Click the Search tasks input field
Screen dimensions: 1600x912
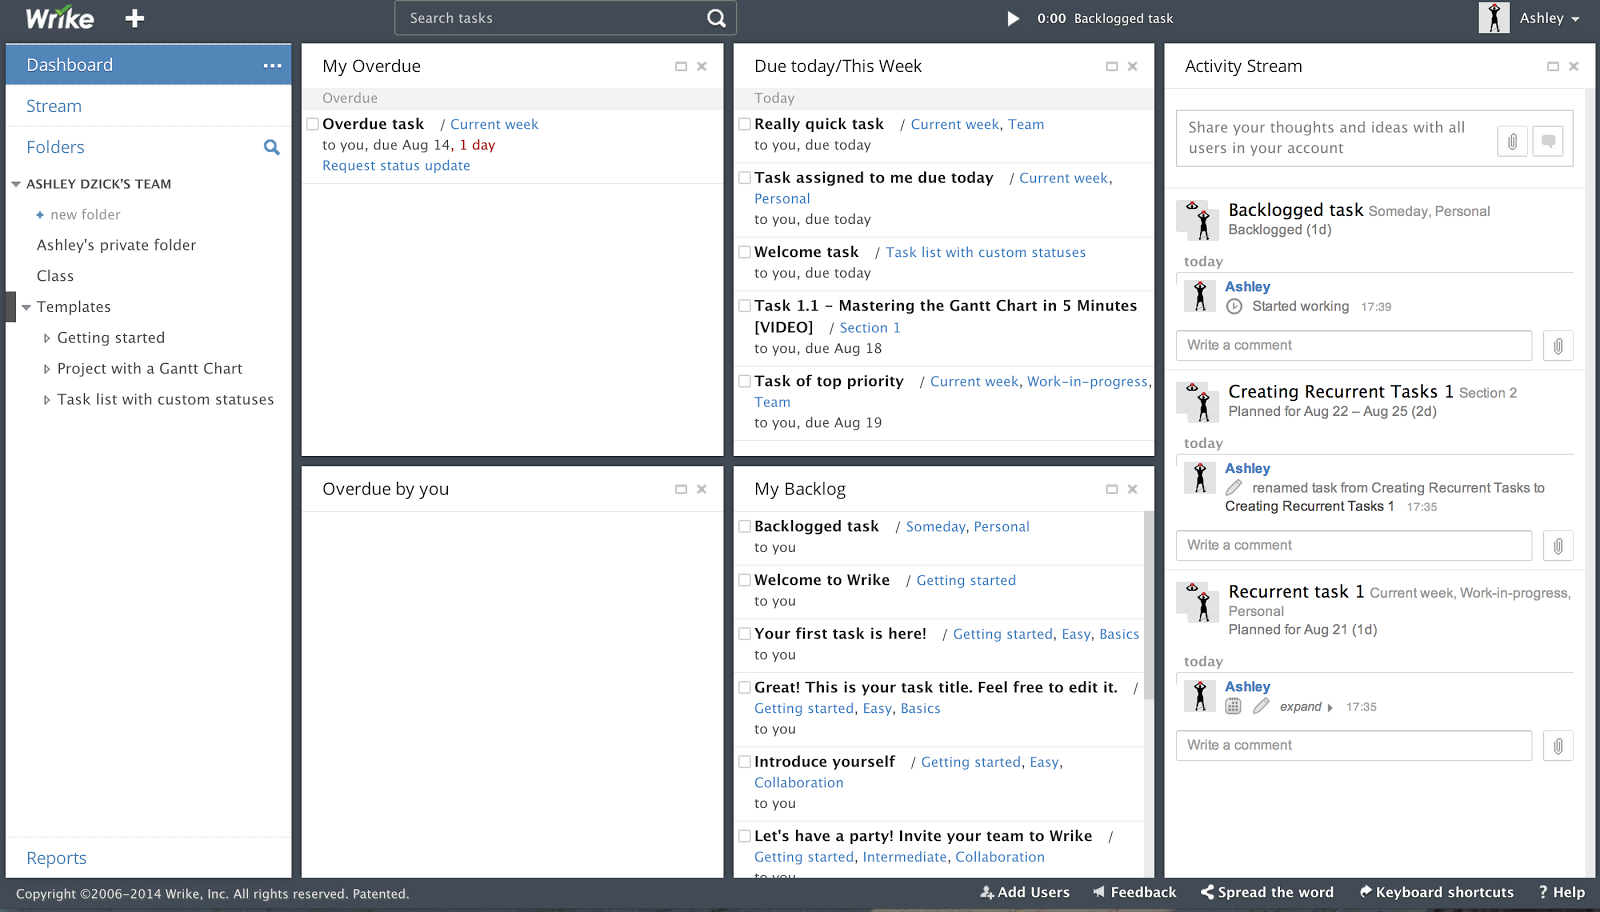click(x=550, y=18)
